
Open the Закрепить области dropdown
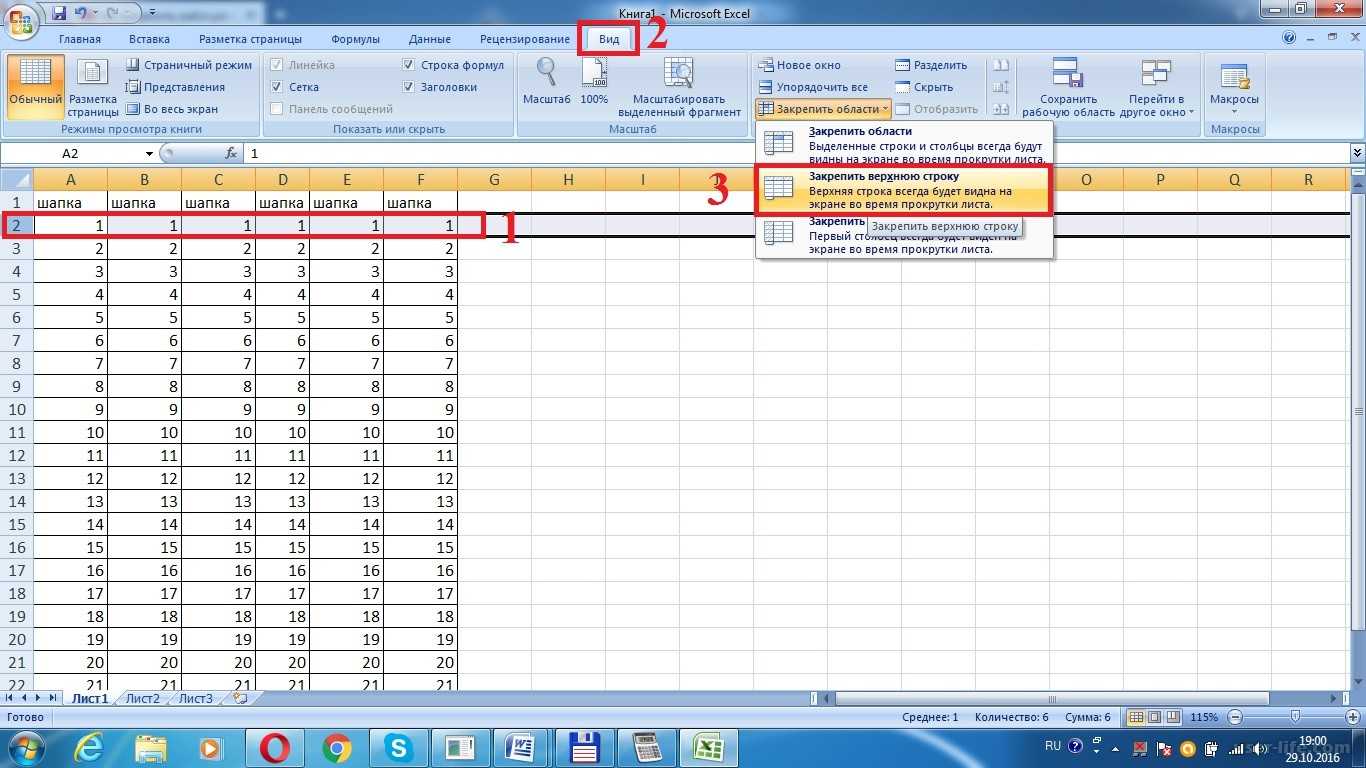point(823,109)
